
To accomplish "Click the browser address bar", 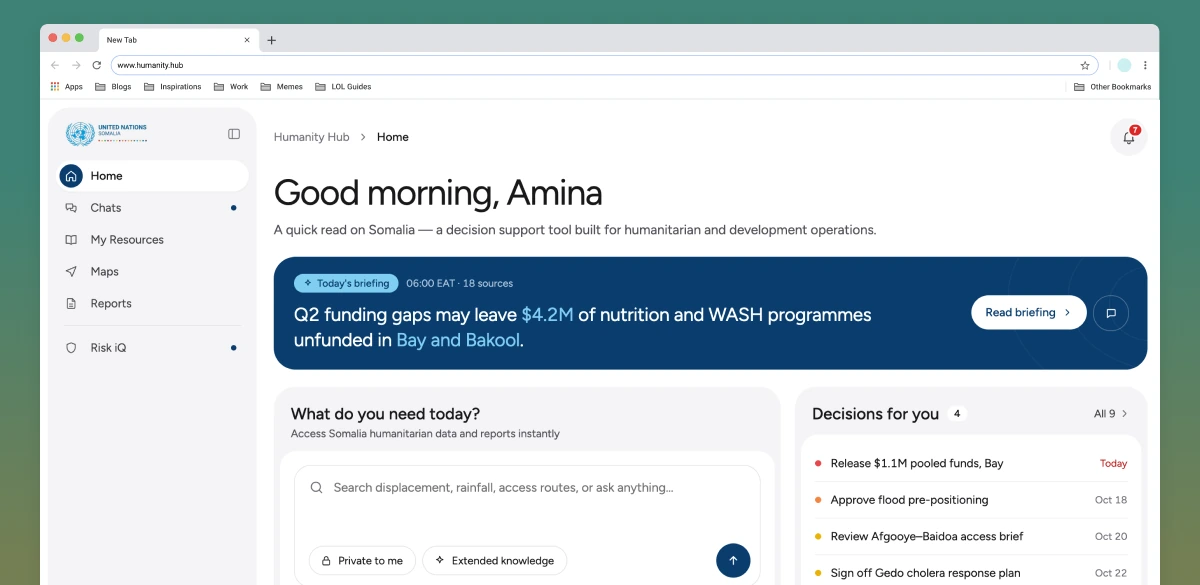I will pyautogui.click(x=604, y=65).
